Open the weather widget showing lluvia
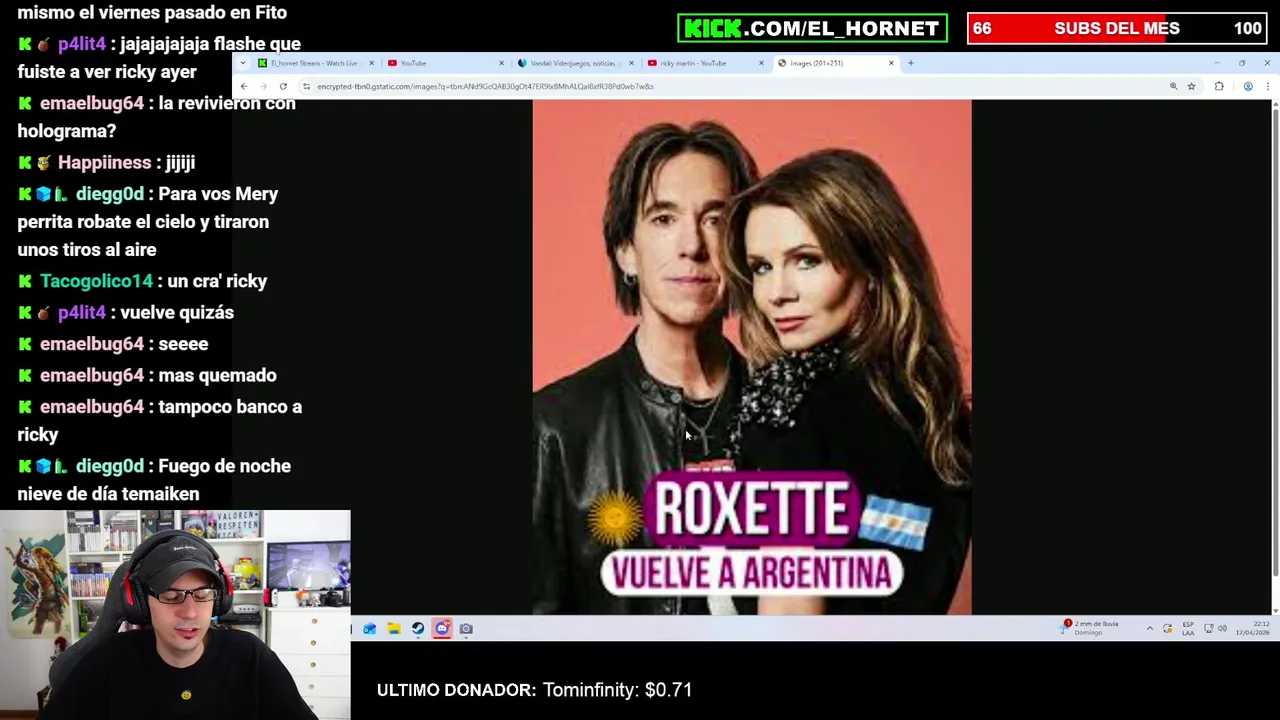 1091,628
